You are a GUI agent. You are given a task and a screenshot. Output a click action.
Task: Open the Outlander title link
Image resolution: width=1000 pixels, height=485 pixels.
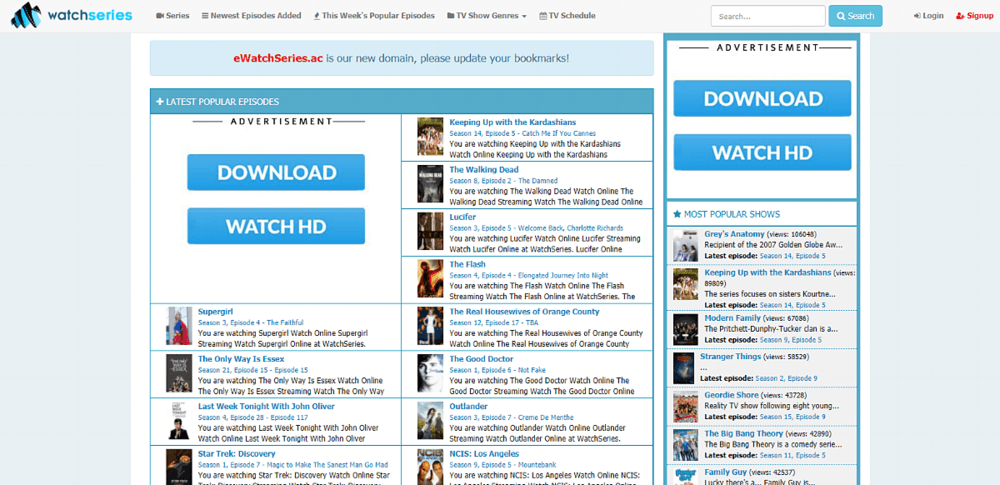[469, 407]
